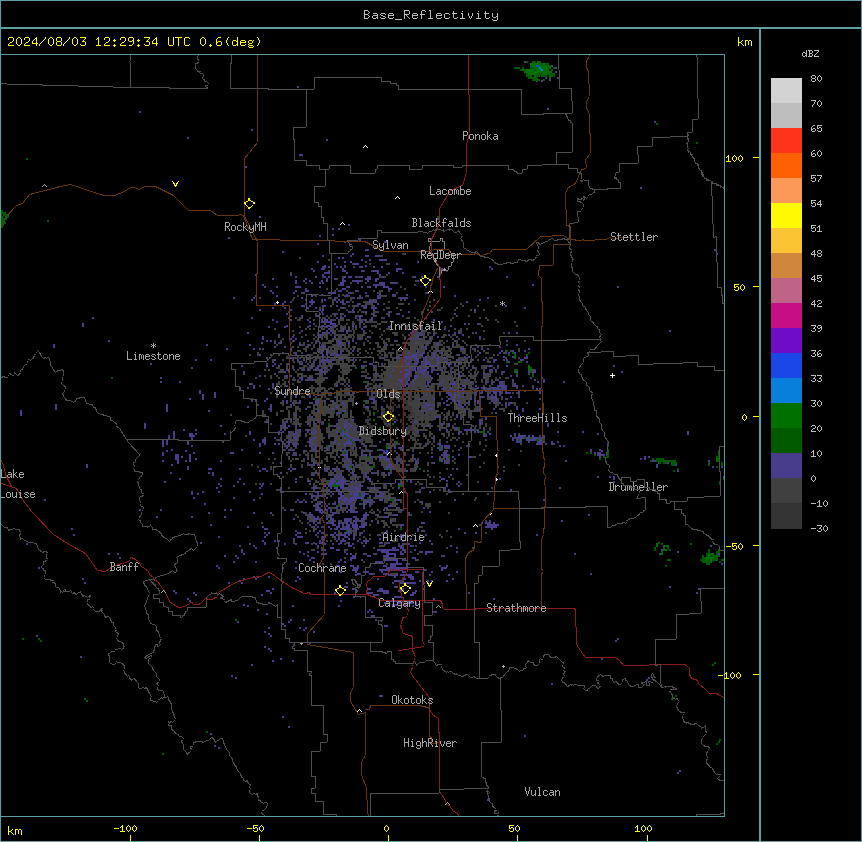Image resolution: width=862 pixels, height=842 pixels.
Task: Click the yellow diamond marker above Calgary label
Action: pos(405,589)
